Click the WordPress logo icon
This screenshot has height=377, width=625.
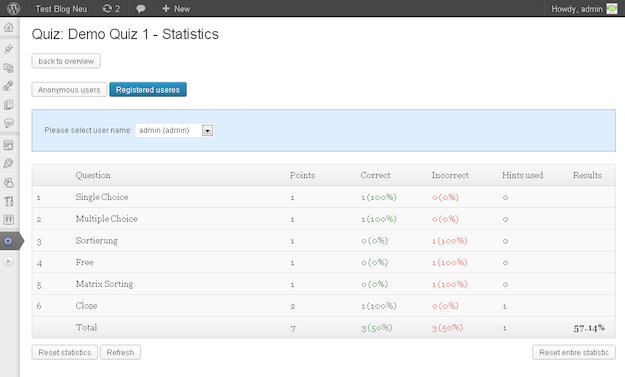tap(13, 8)
